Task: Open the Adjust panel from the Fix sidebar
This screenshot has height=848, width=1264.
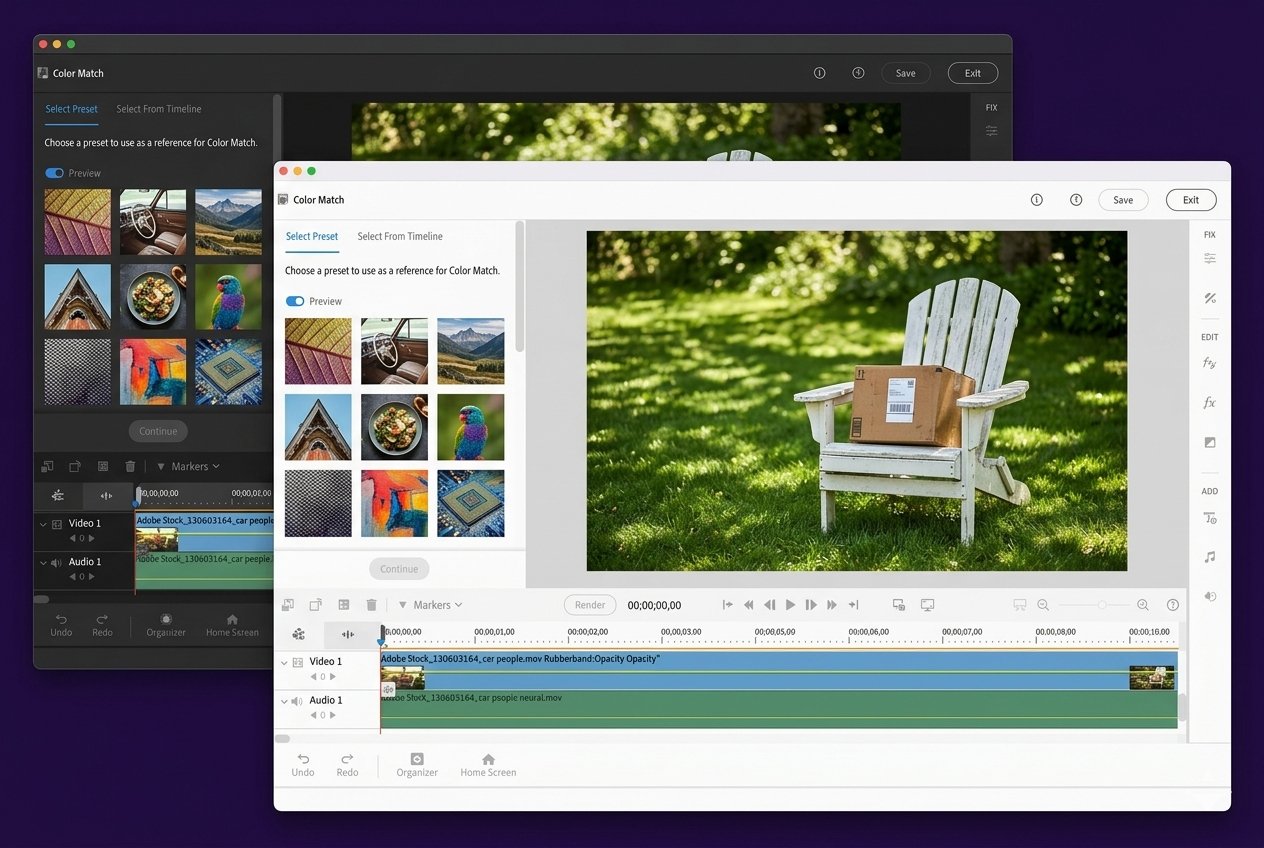Action: coord(1210,258)
